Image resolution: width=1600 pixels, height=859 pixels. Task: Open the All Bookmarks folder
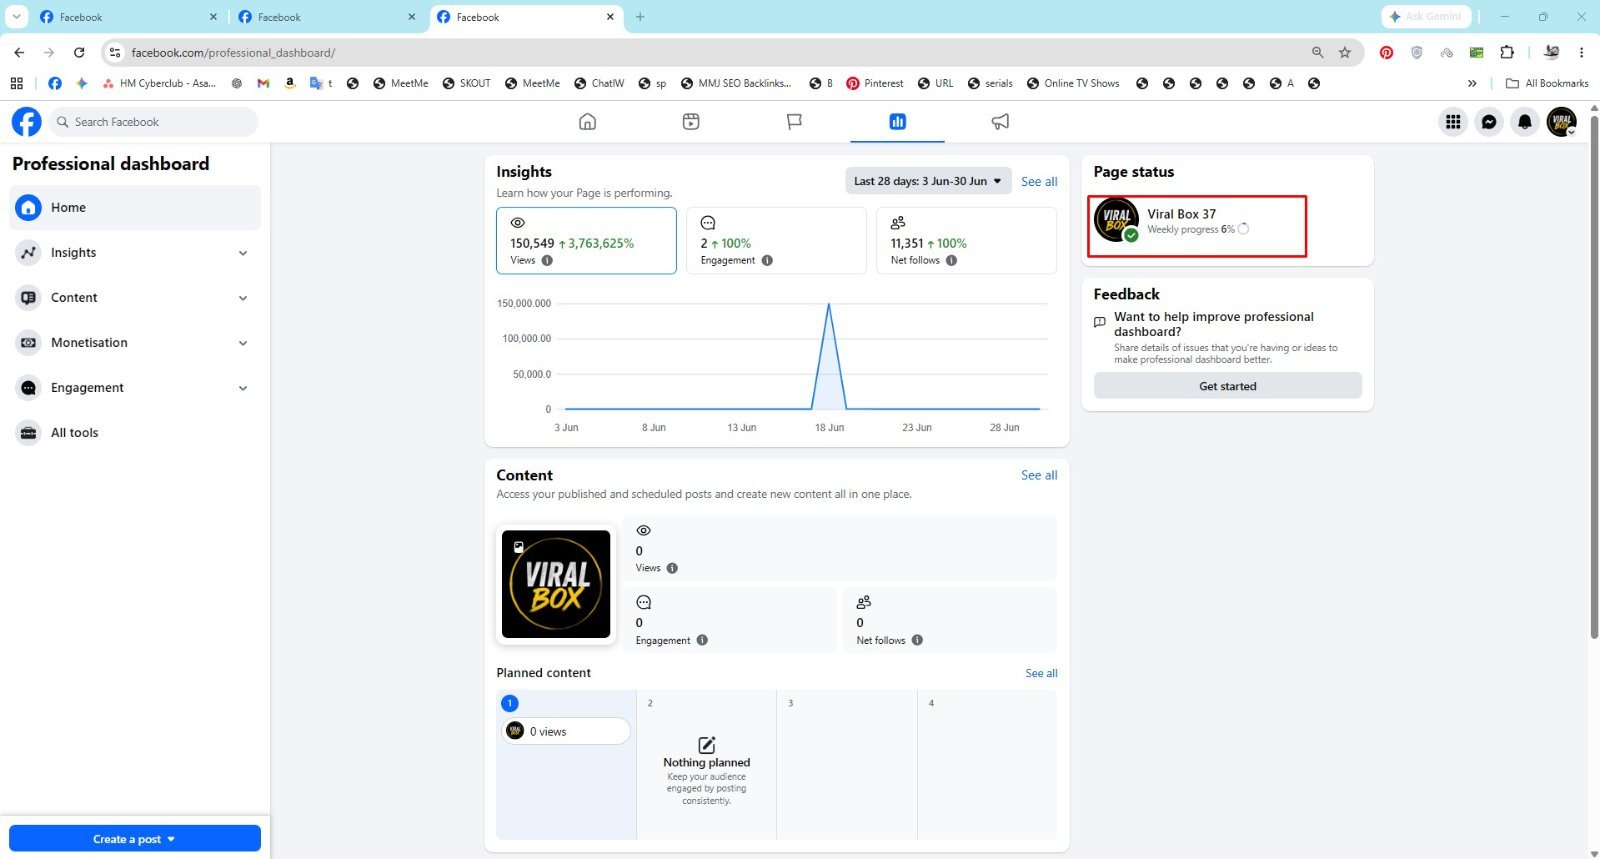(x=1547, y=83)
